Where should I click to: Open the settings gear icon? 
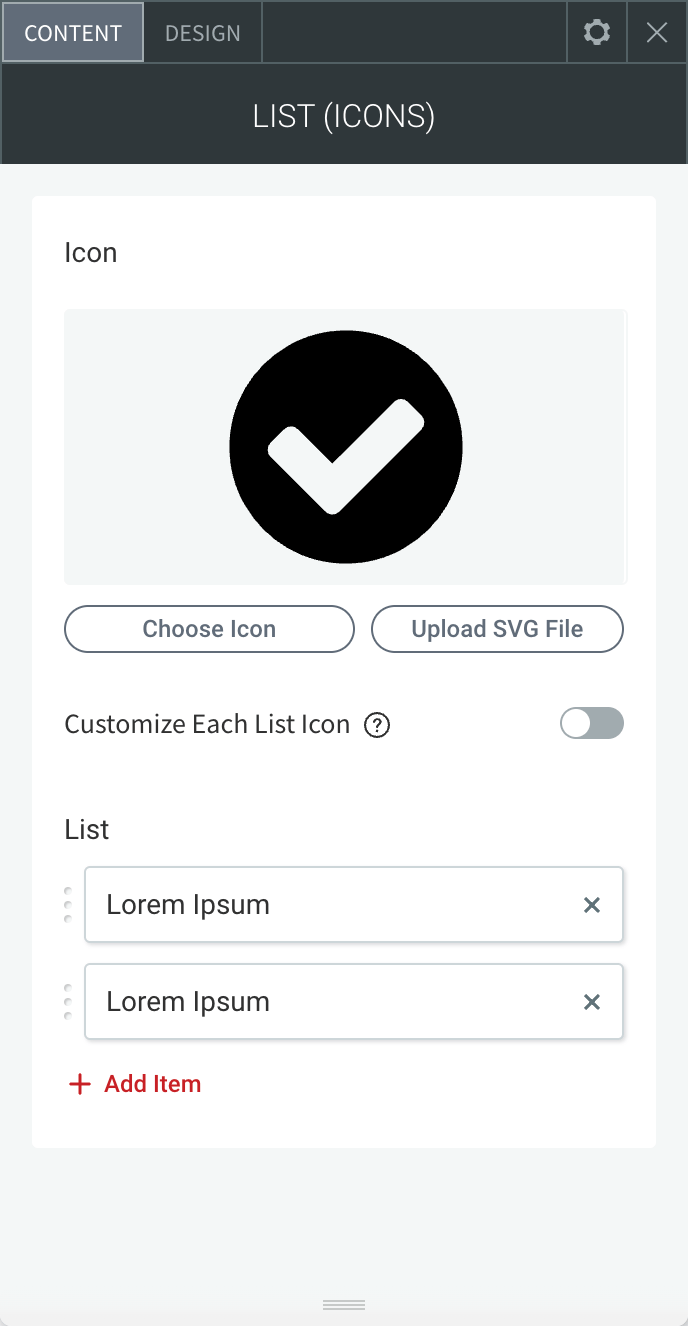[597, 32]
